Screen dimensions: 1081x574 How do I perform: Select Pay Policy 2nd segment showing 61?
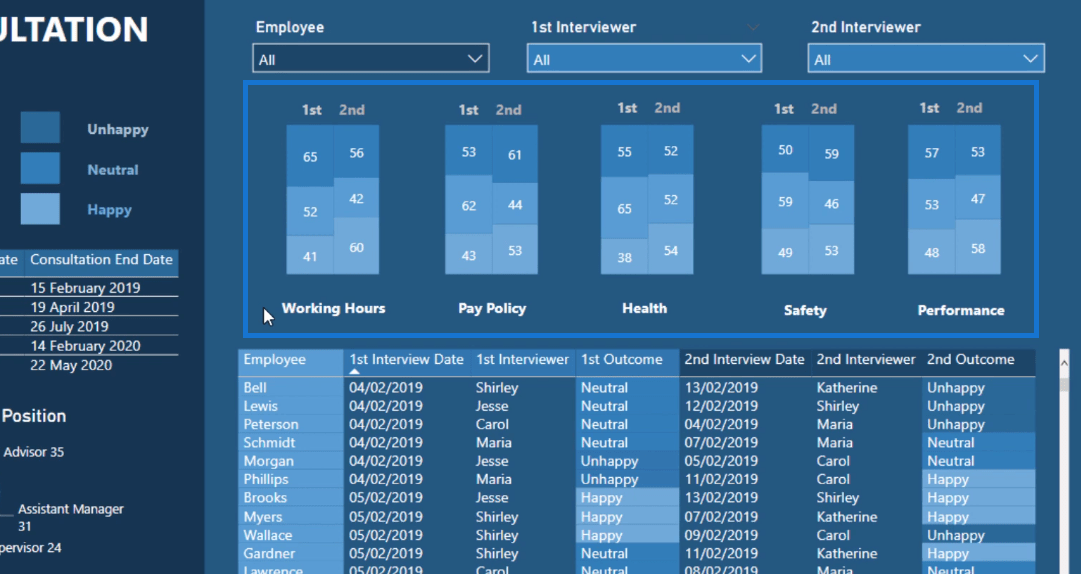[515, 154]
